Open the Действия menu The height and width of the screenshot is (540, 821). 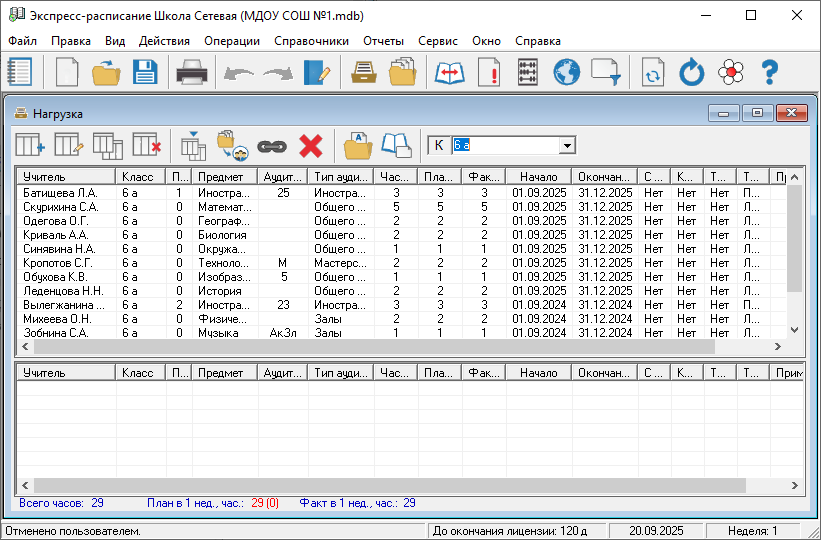(164, 41)
